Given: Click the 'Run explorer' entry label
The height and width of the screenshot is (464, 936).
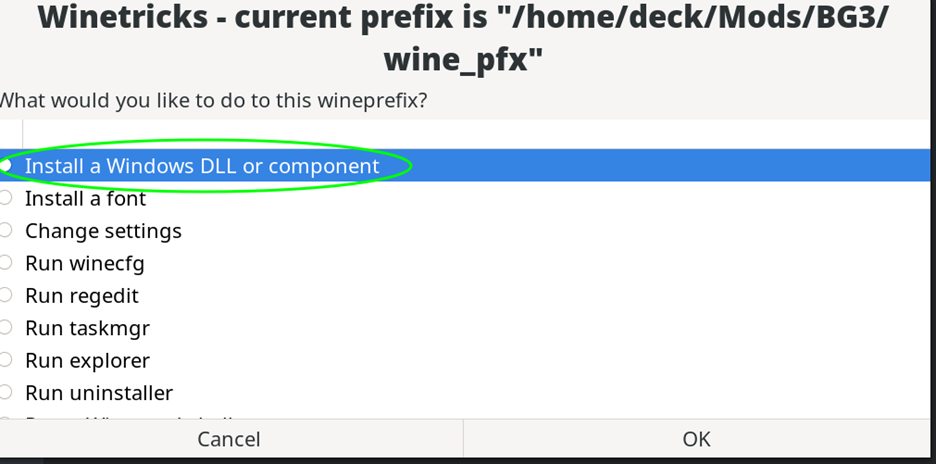Looking at the screenshot, I should [x=87, y=361].
